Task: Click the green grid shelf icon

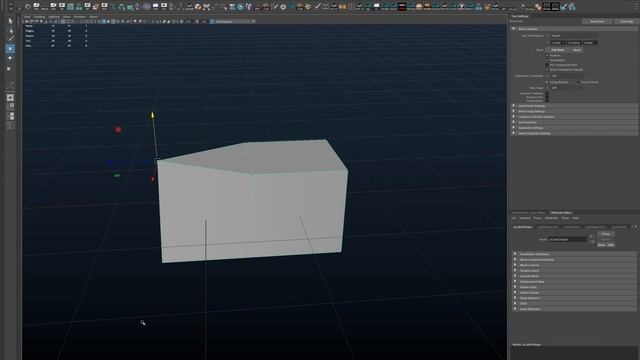Action: pos(71,7)
